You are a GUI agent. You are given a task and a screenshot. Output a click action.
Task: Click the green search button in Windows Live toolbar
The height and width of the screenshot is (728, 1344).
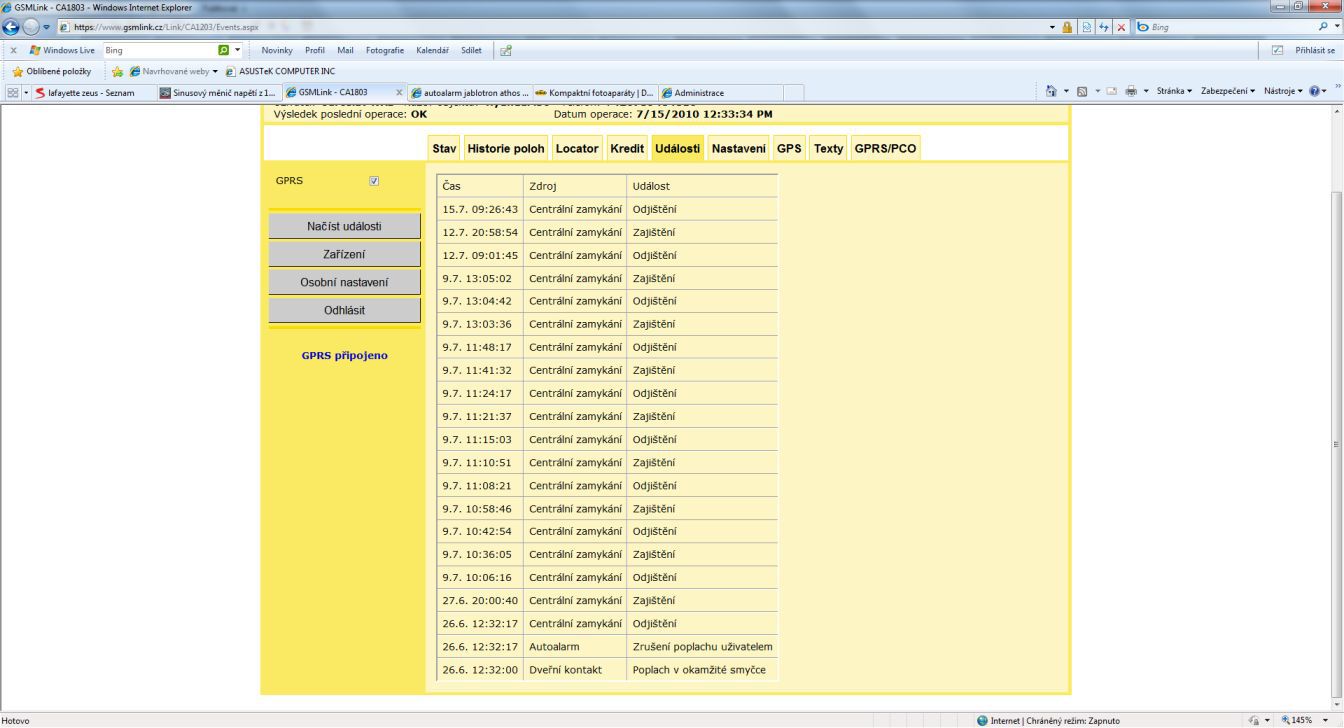tap(224, 50)
